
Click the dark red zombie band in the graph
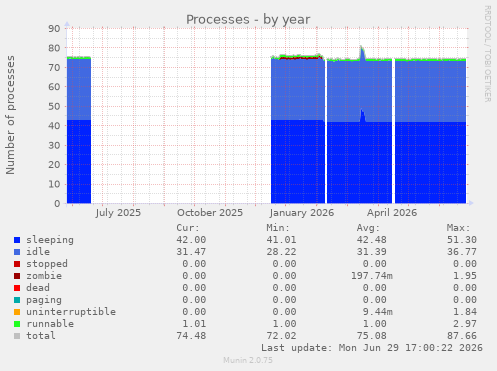coord(300,58)
